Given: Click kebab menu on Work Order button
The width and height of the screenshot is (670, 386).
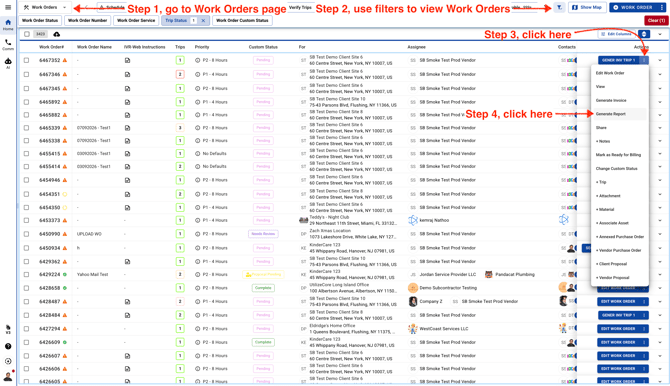Looking at the screenshot, I should coord(661,7).
